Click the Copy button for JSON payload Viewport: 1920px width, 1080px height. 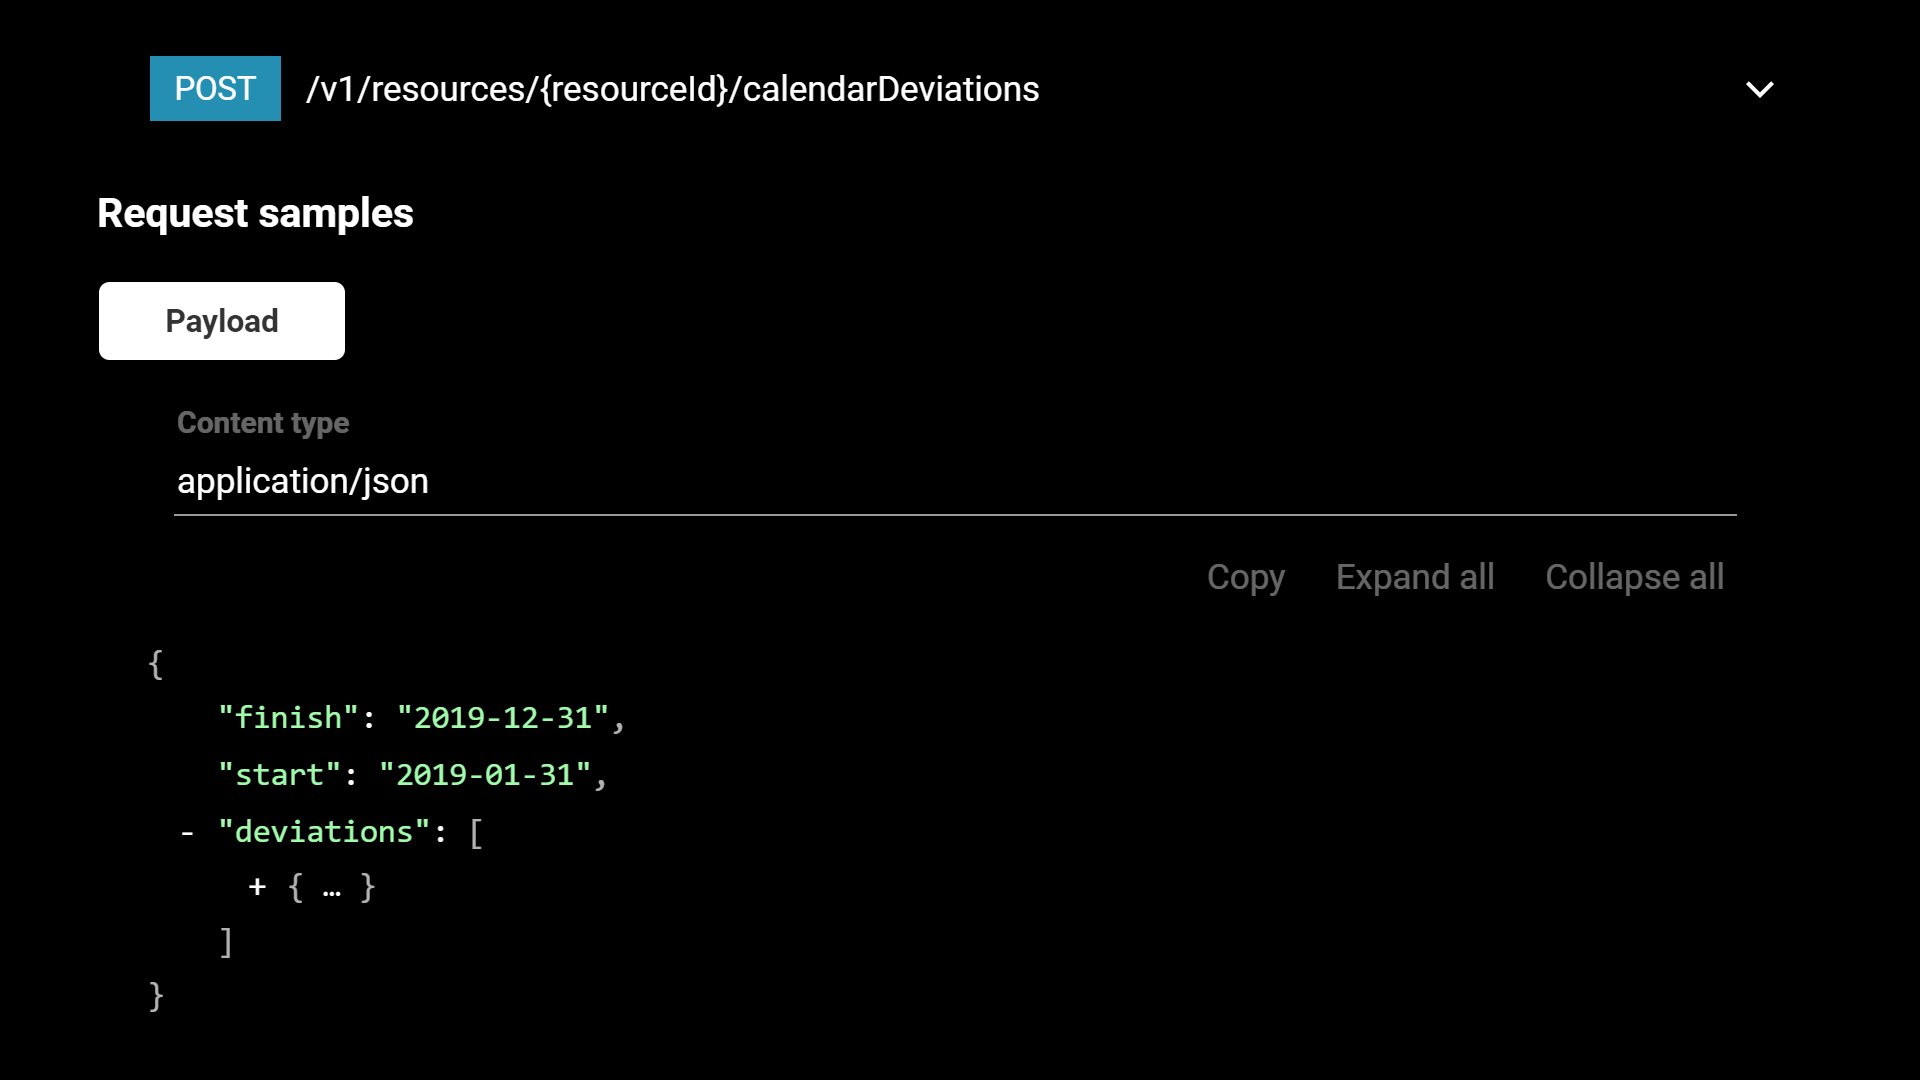[x=1246, y=576]
